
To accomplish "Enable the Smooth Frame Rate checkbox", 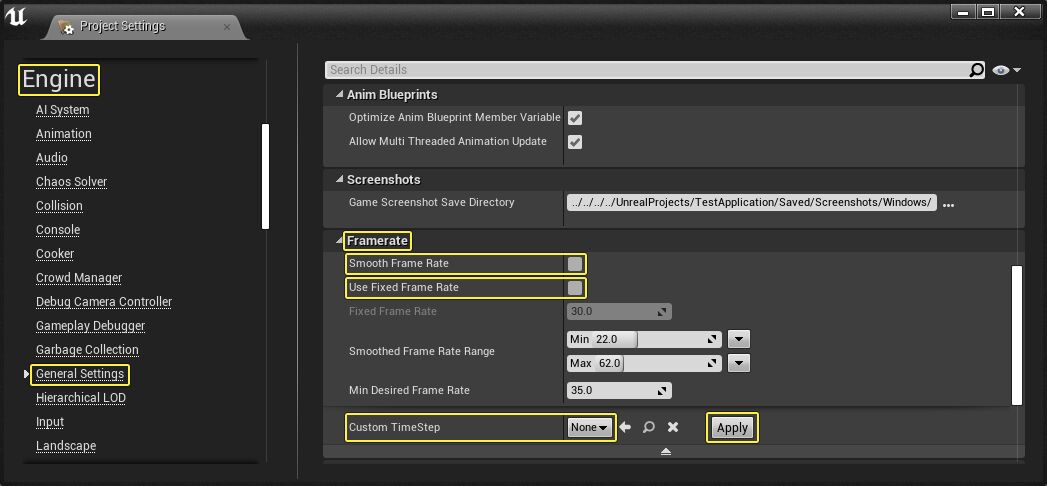I will tap(575, 264).
